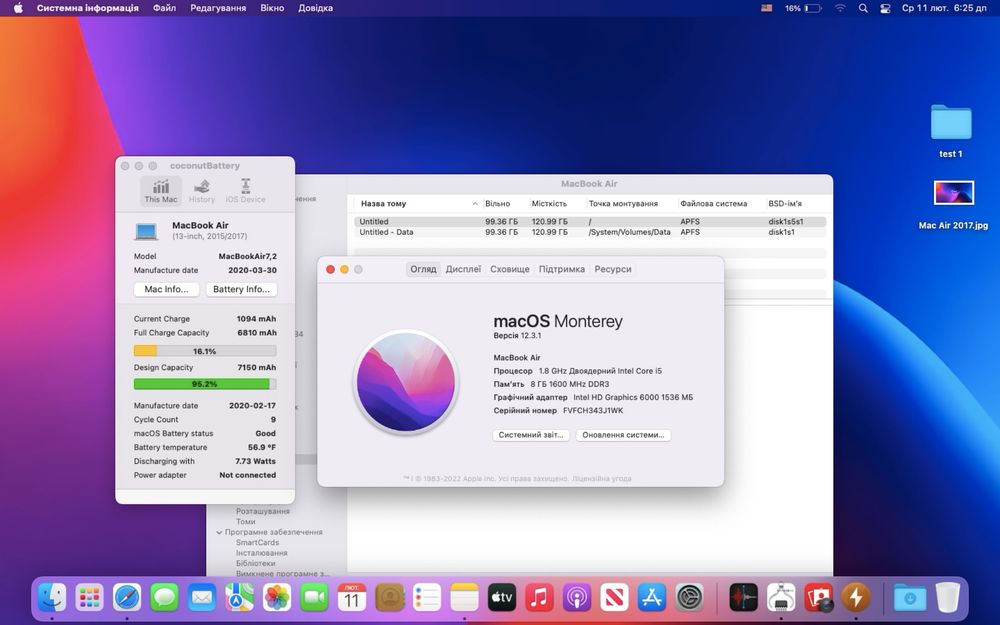
Task: Click the Місткість column header
Action: coord(549,203)
